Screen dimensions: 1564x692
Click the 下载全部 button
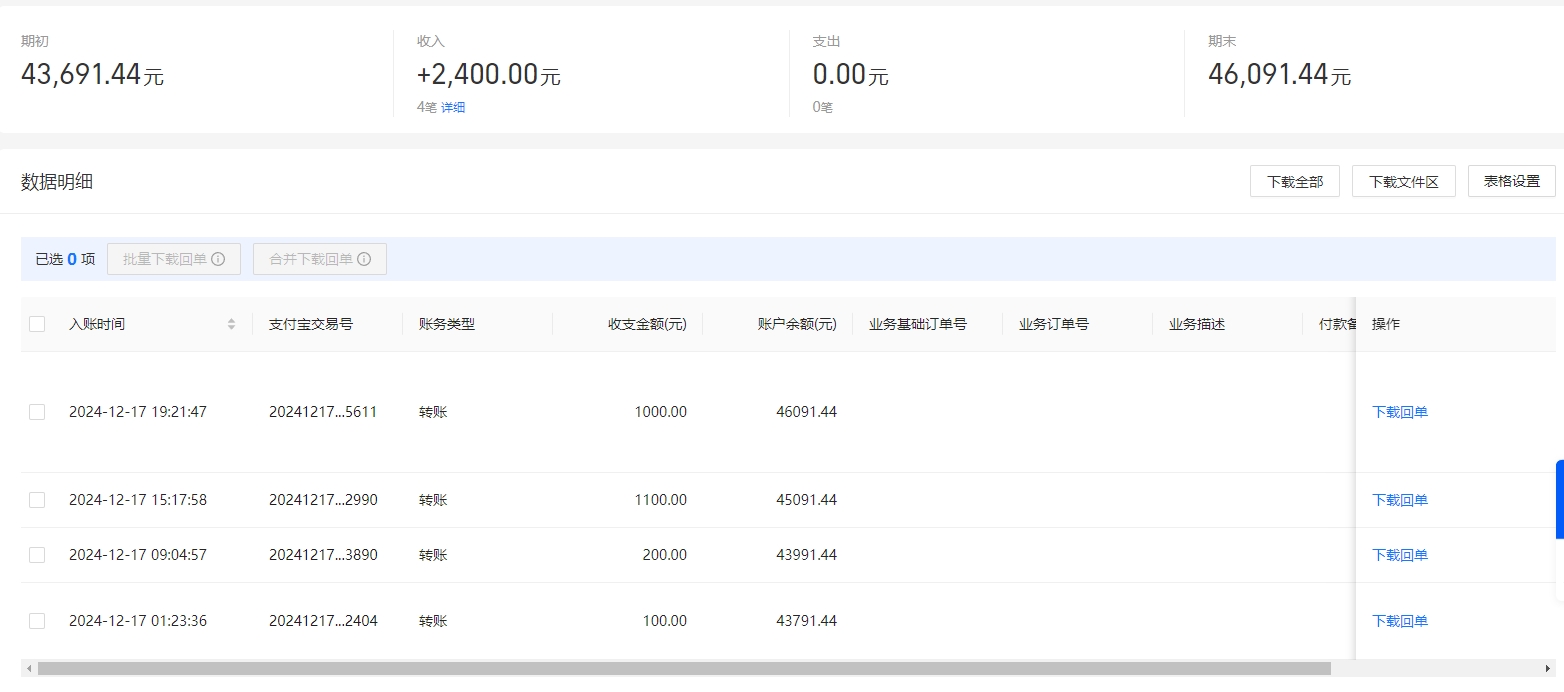point(1295,181)
